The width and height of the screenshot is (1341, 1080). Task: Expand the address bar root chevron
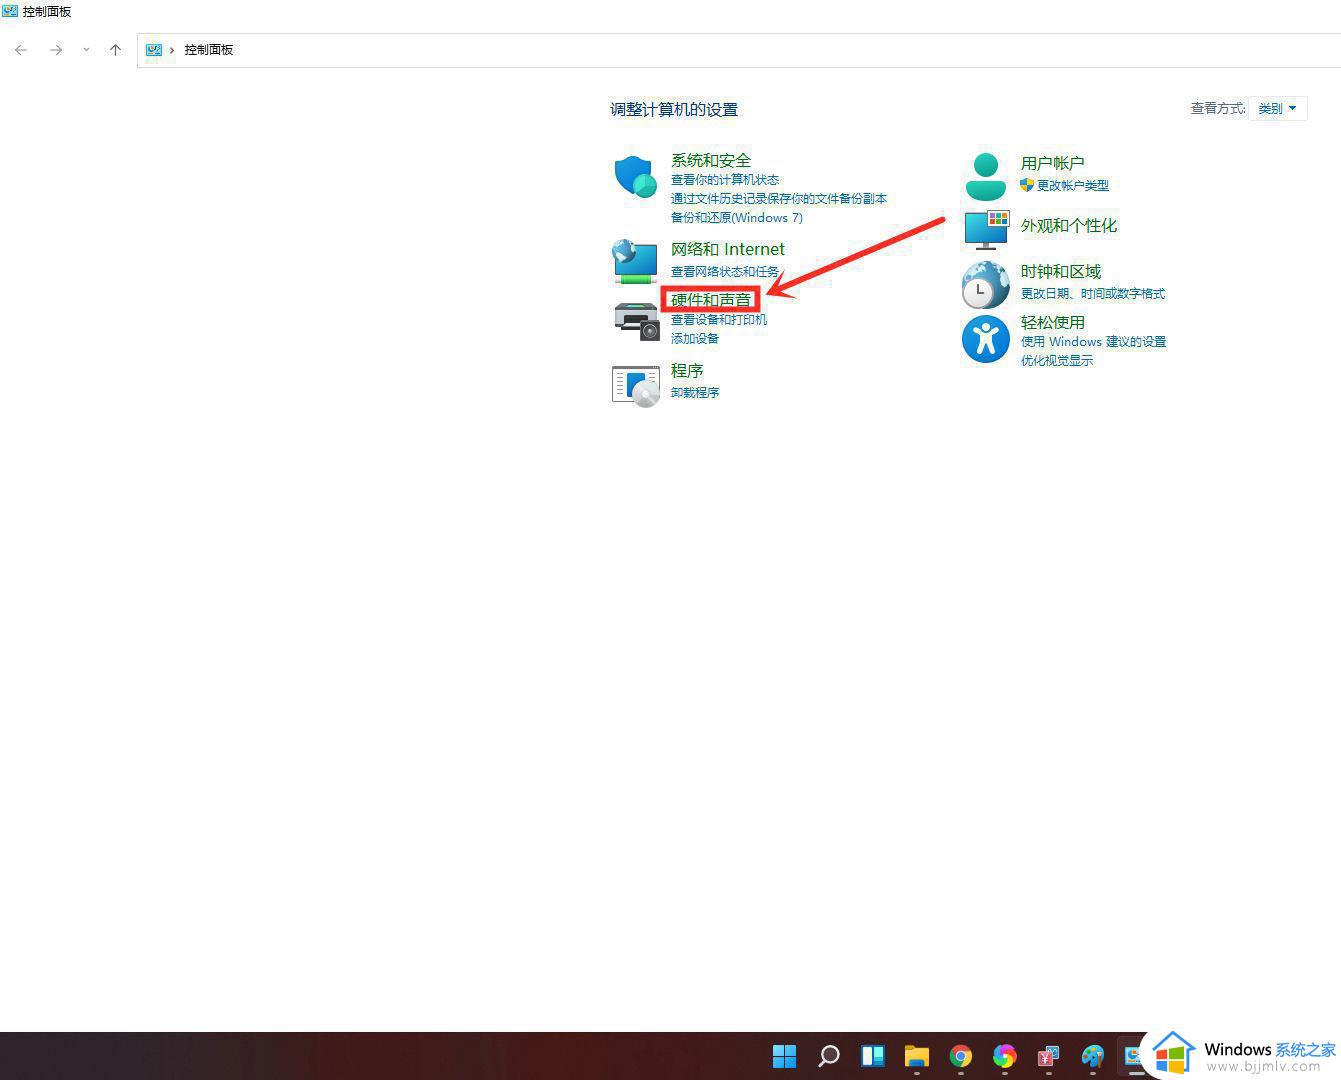[172, 50]
